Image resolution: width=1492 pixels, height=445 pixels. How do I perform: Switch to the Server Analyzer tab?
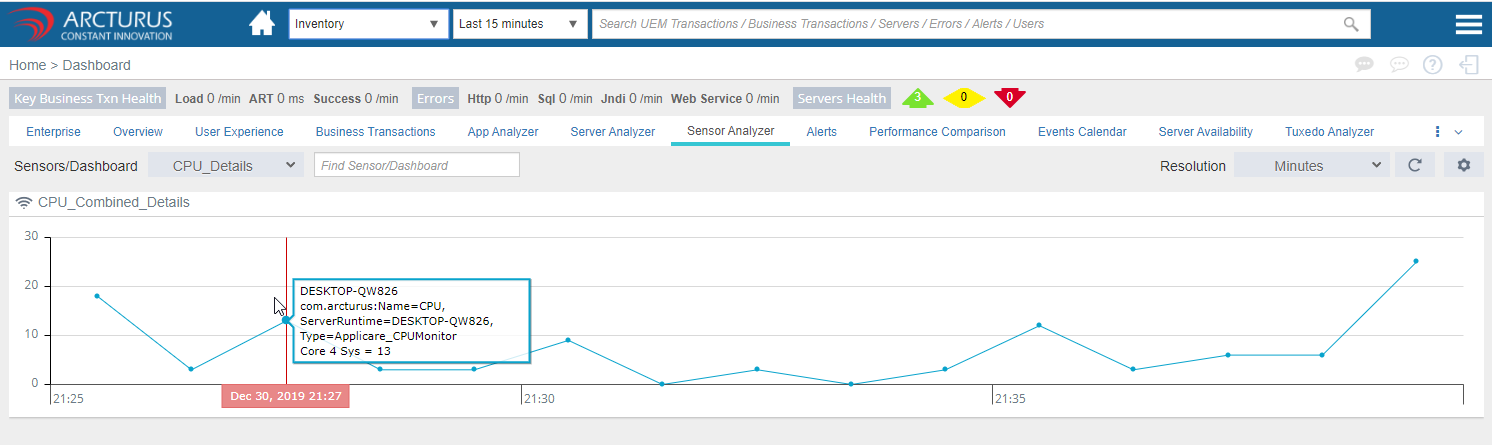(612, 132)
